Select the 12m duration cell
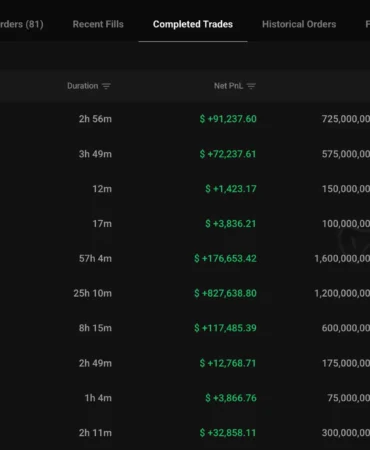Screen dimensions: 370x450 tap(102, 189)
